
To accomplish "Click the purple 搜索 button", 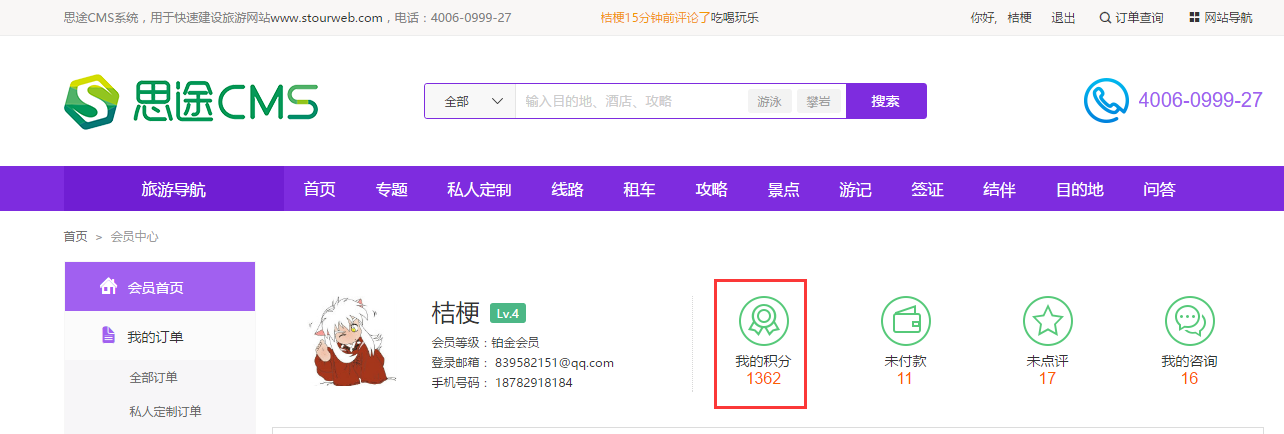I will 885,101.
